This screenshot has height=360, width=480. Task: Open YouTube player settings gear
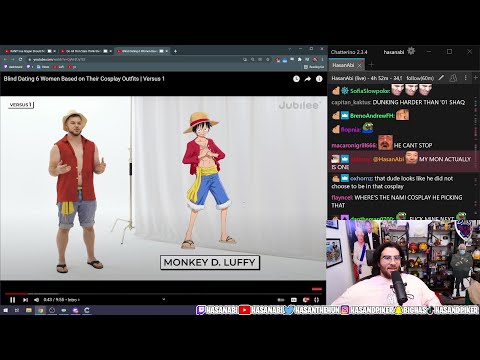tap(306, 300)
